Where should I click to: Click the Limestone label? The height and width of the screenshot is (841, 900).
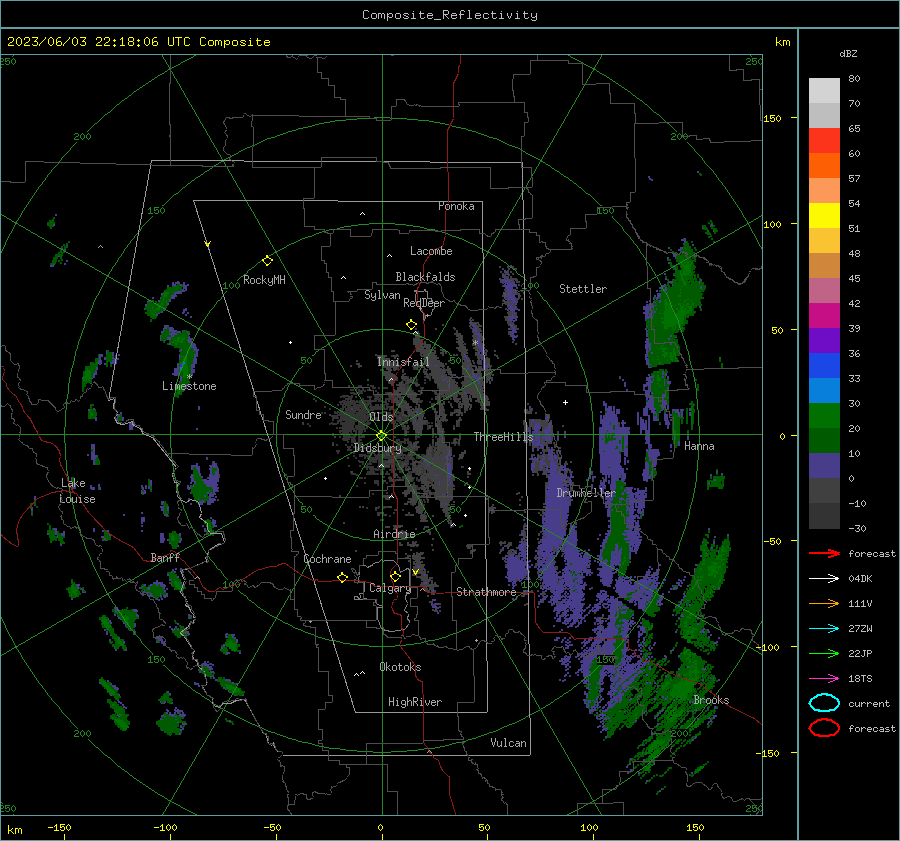coord(189,386)
